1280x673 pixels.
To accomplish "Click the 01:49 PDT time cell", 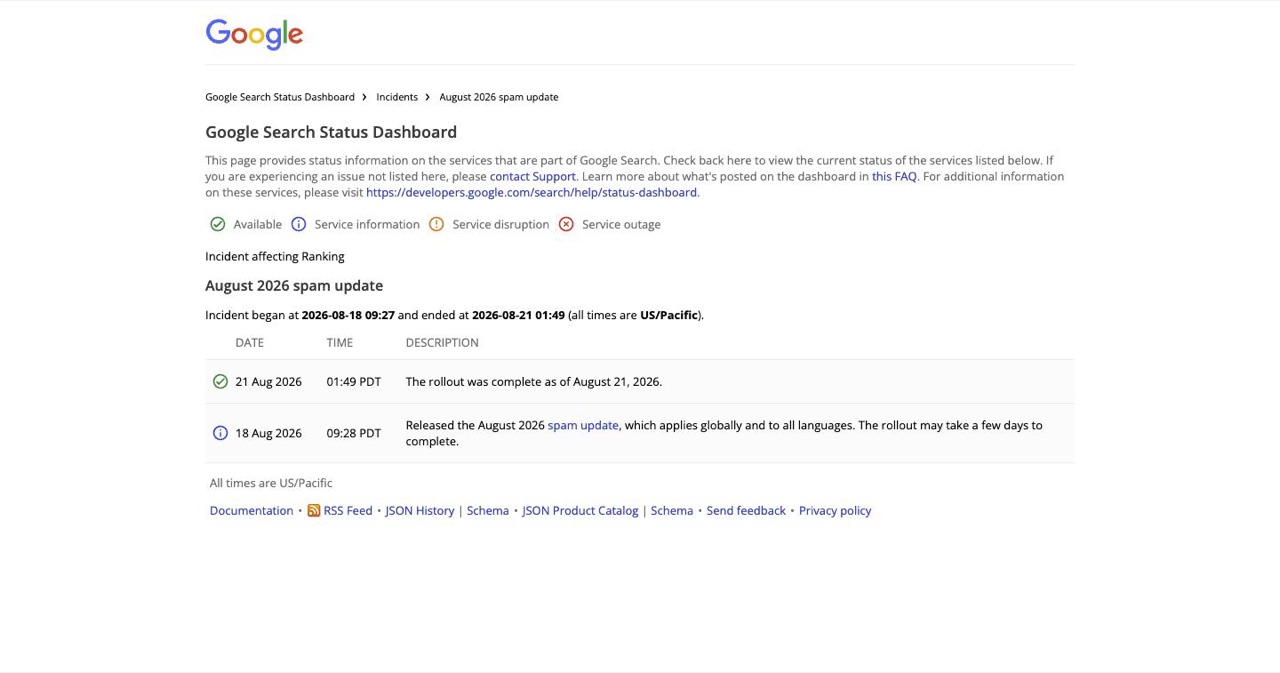I will (x=354, y=381).
